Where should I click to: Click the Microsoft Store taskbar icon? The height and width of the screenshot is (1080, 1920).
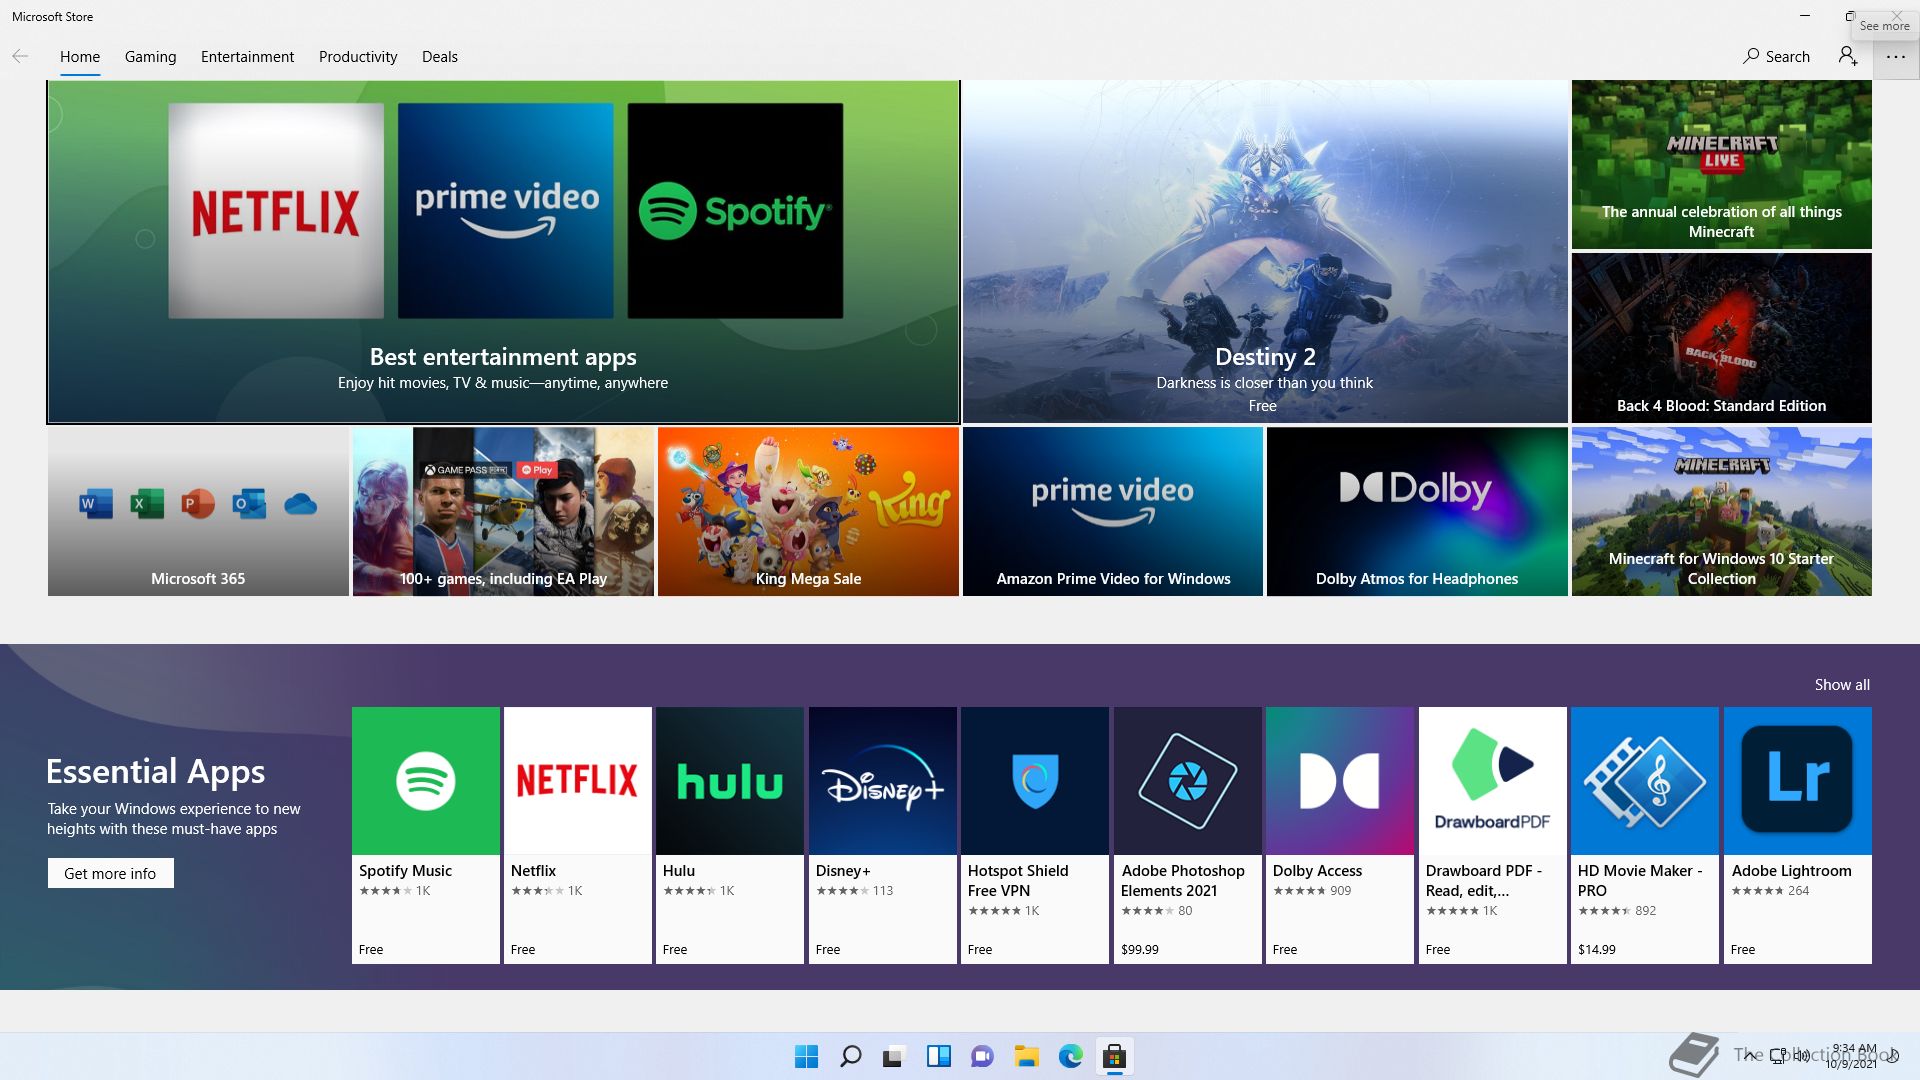1114,1056
